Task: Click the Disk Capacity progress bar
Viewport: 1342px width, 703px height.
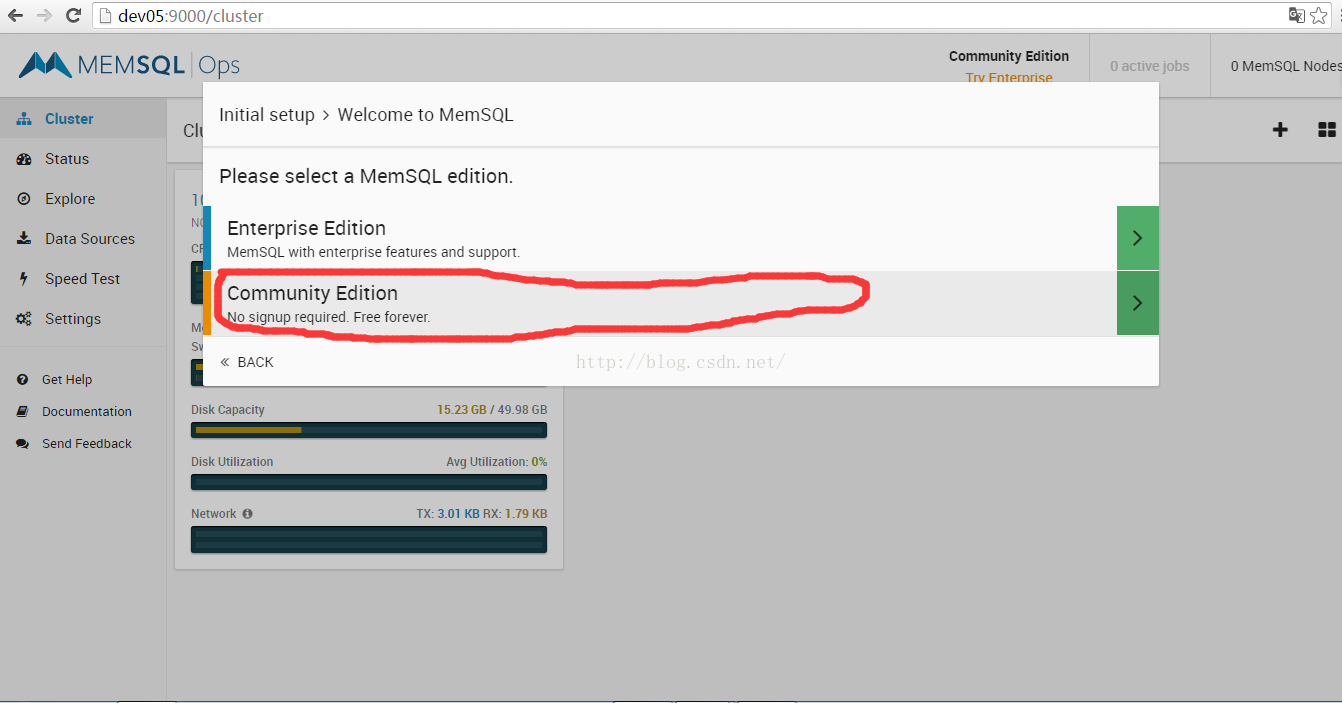Action: click(x=369, y=430)
